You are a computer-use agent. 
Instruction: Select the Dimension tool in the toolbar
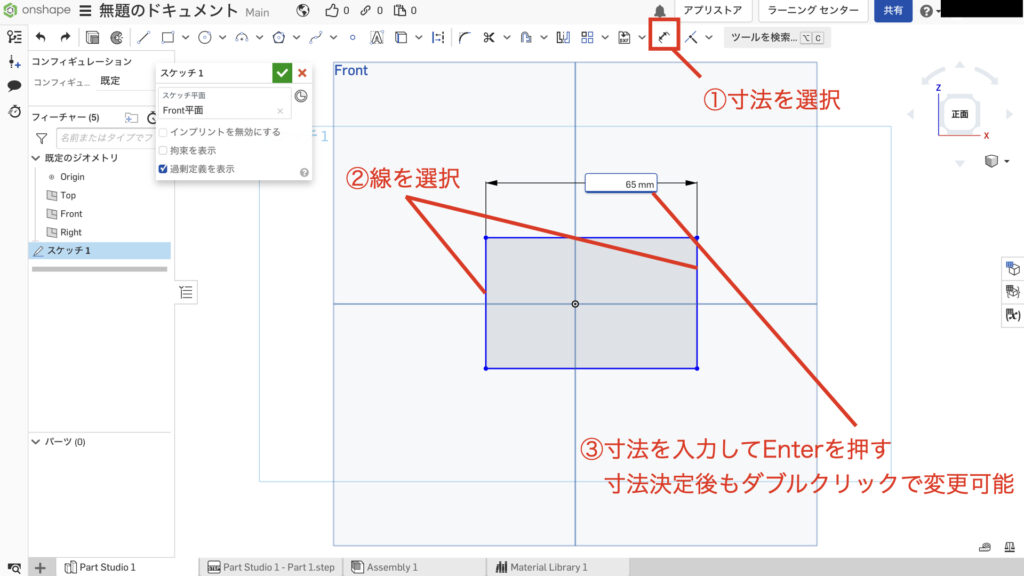664,37
